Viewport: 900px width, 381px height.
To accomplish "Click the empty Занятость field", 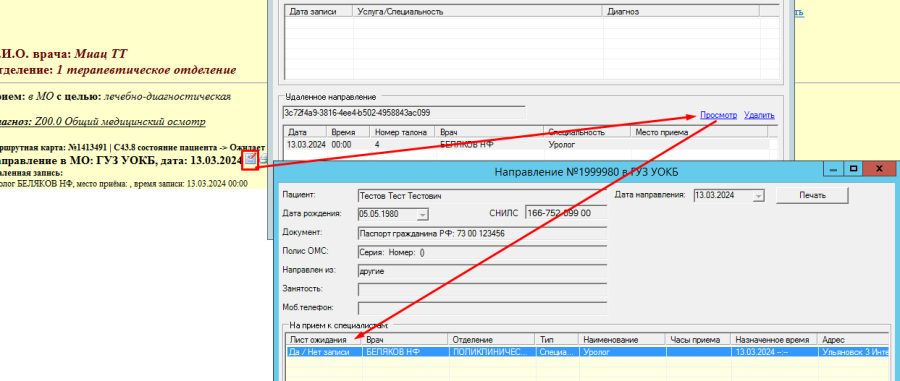I will 482,289.
